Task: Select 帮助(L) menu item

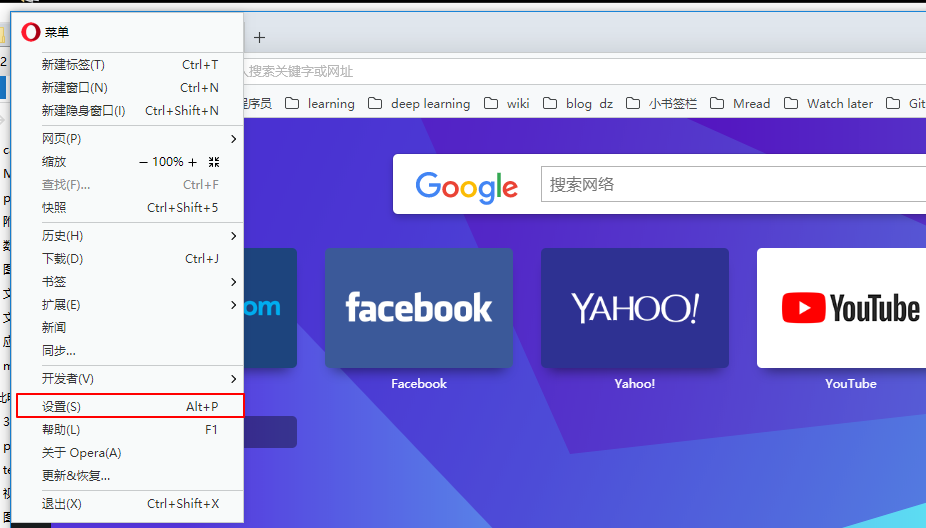Action: point(130,430)
